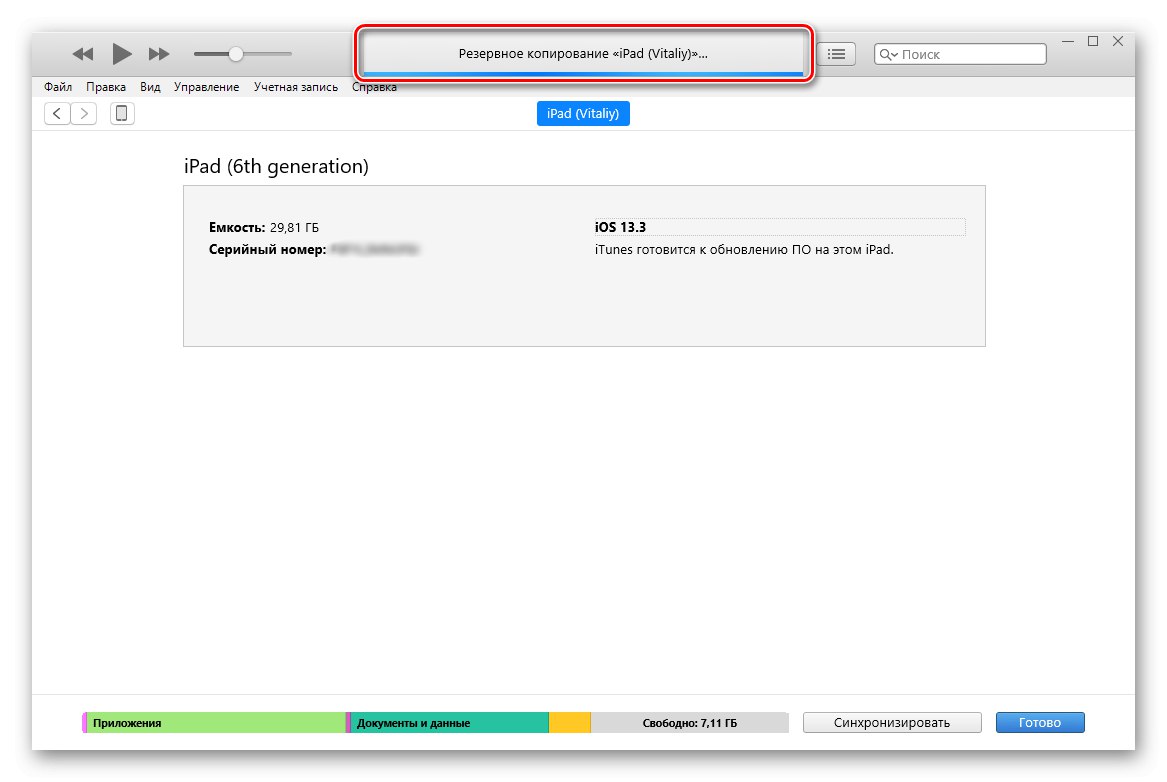Viewport: 1167px width, 782px height.
Task: Click the fast-forward next track icon
Action: (x=159, y=54)
